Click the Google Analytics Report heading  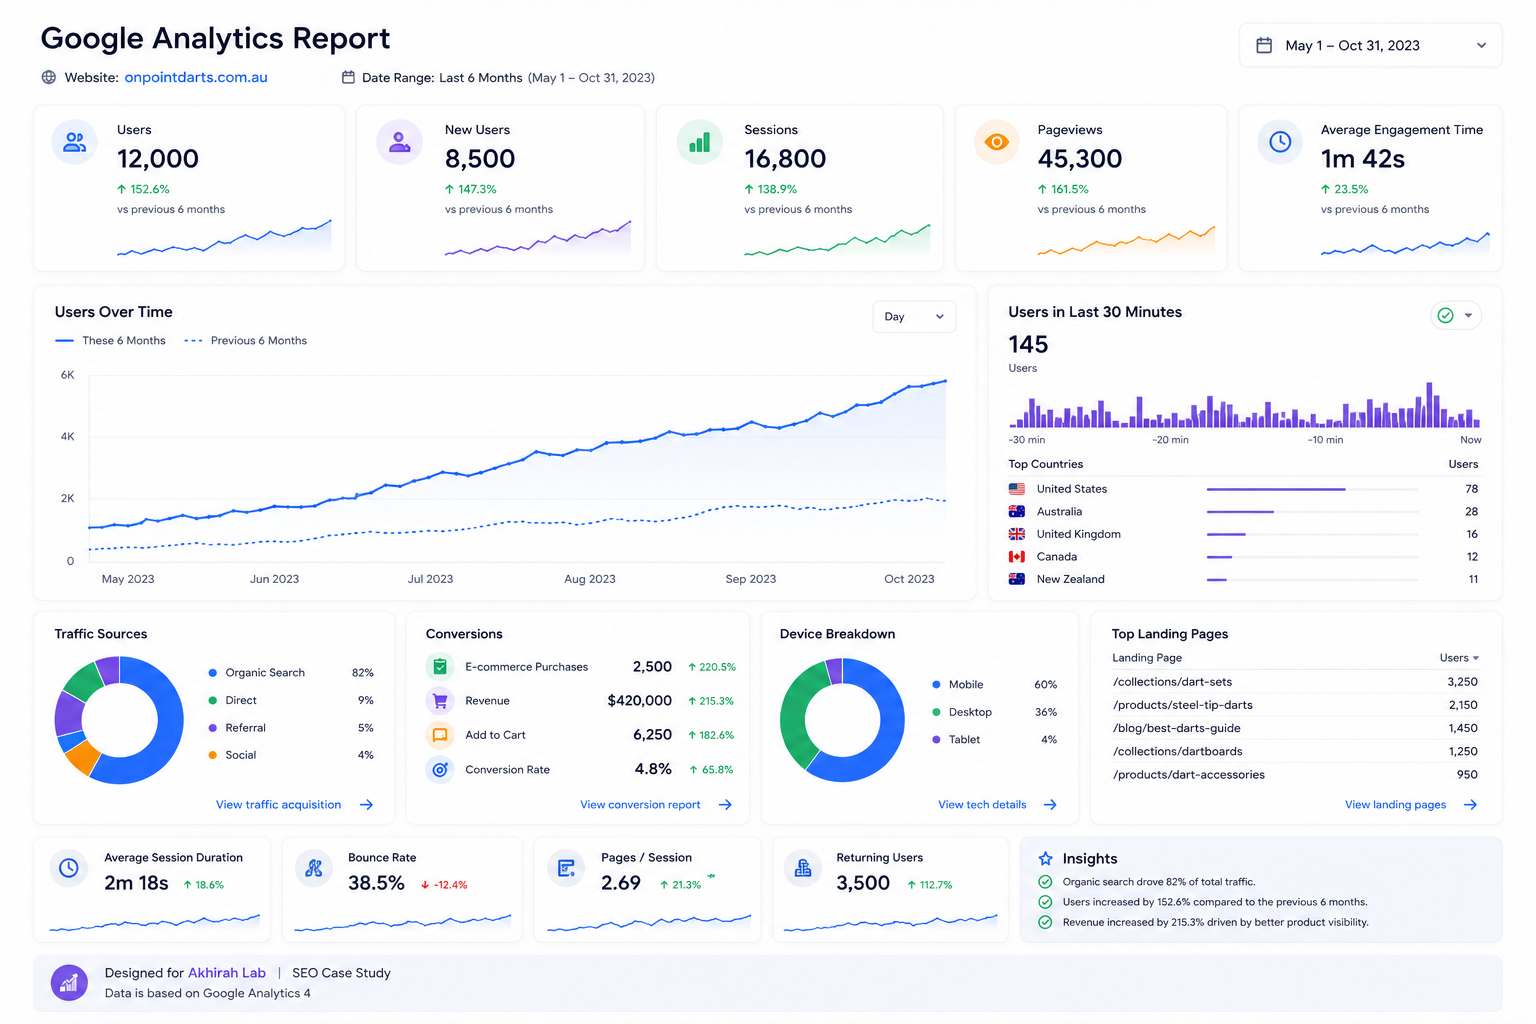[215, 38]
